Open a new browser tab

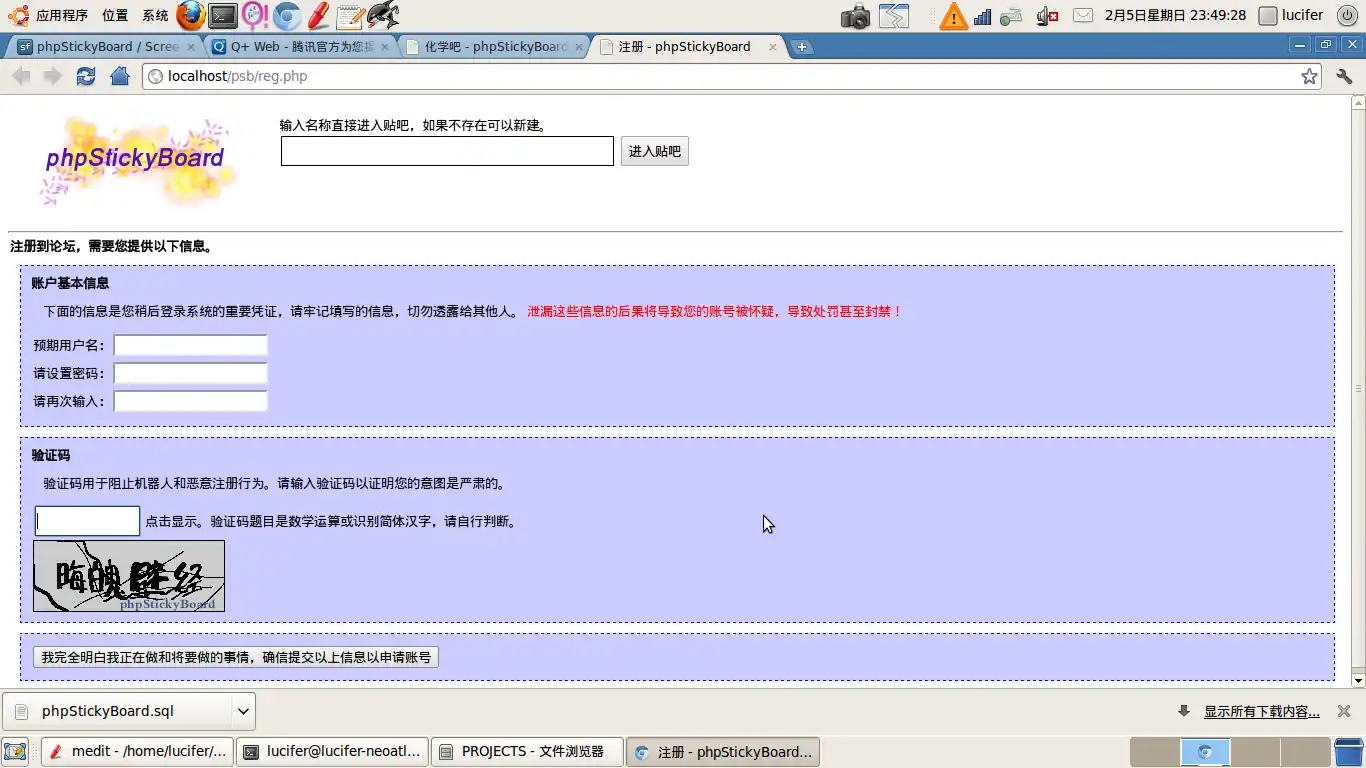[801, 47]
